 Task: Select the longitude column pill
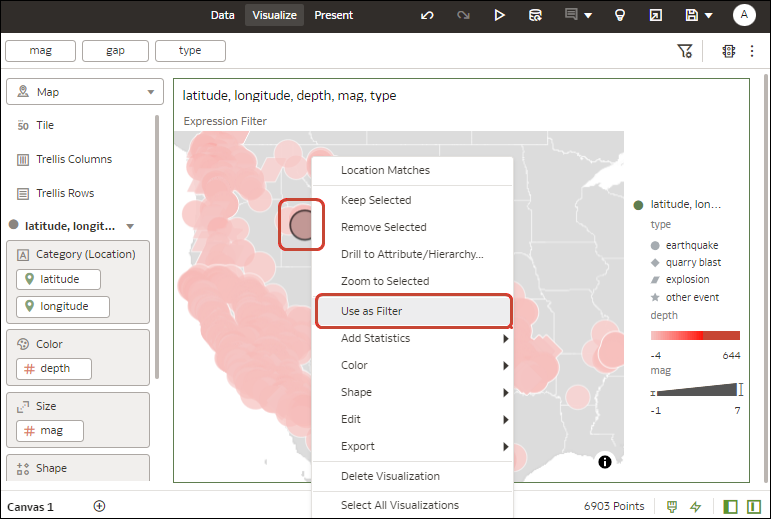pyautogui.click(x=63, y=306)
